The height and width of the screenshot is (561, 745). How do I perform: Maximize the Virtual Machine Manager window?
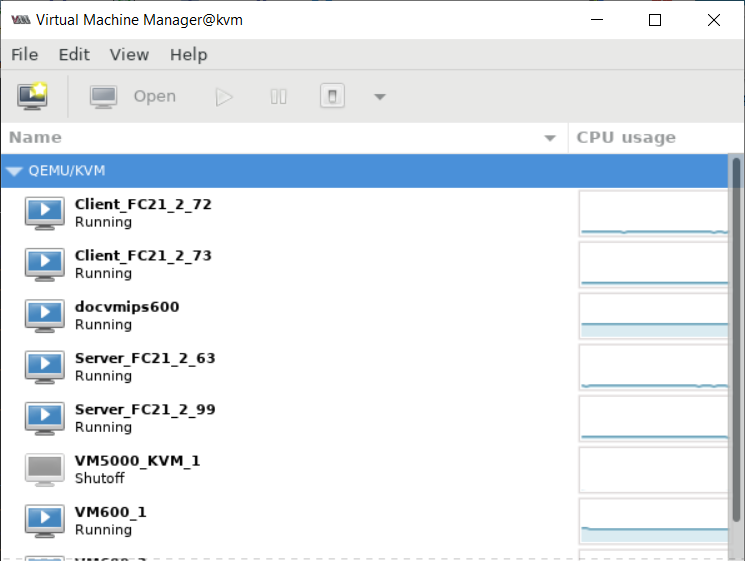[x=655, y=20]
